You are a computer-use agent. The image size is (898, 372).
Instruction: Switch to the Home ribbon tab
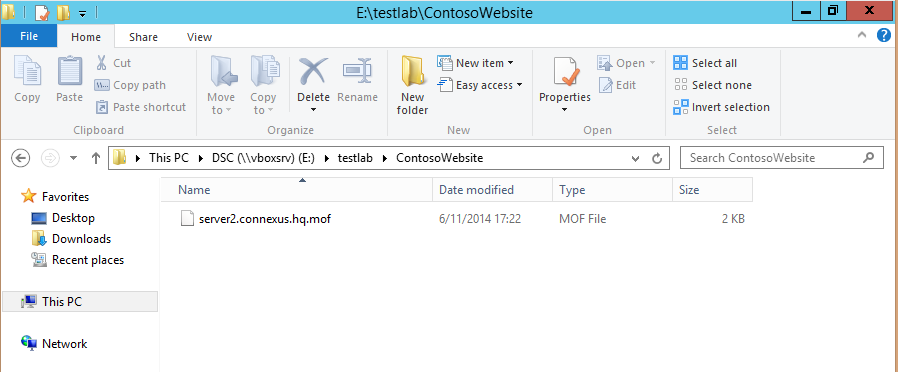[86, 37]
